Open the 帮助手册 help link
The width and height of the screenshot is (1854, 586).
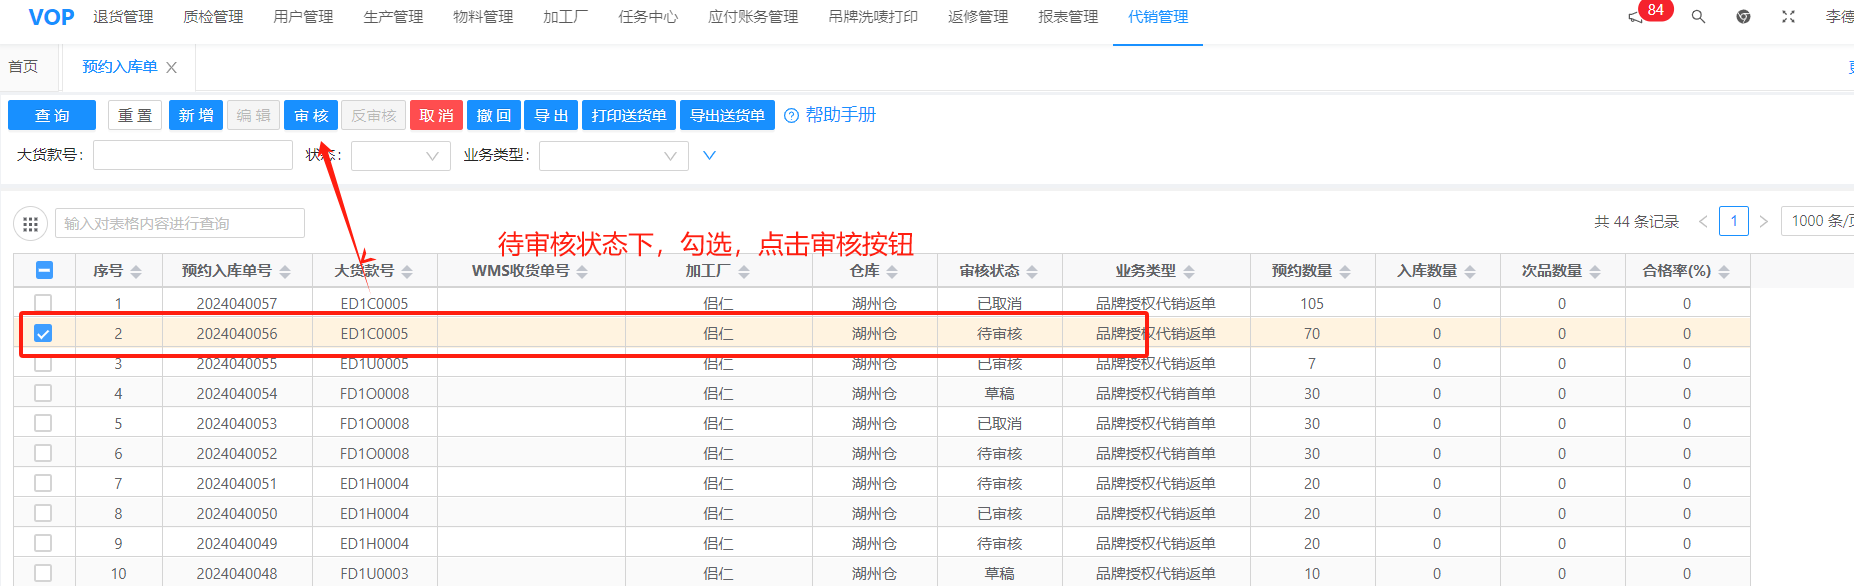pyautogui.click(x=840, y=115)
